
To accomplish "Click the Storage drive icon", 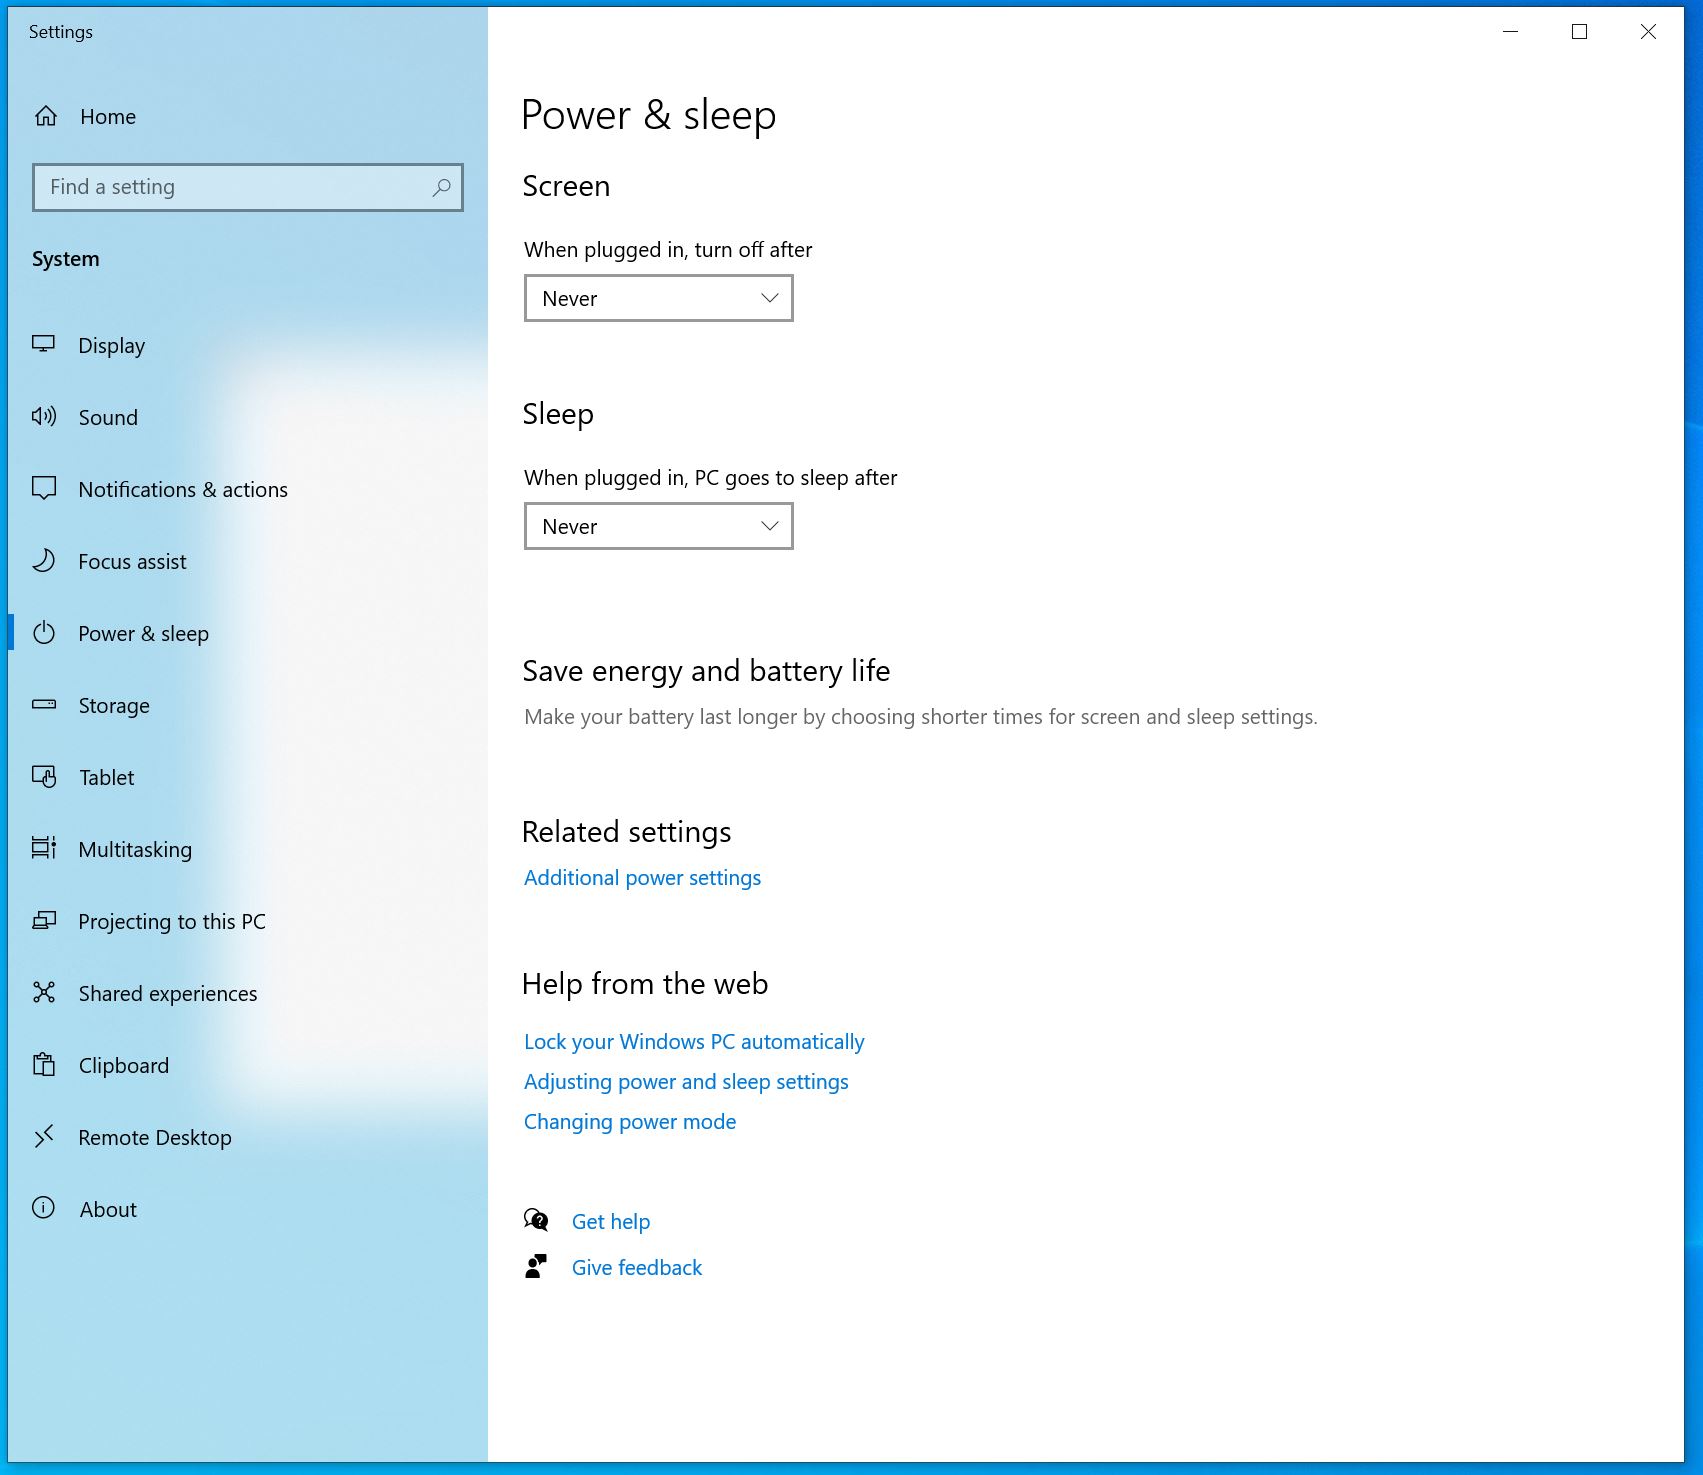I will click(x=44, y=705).
